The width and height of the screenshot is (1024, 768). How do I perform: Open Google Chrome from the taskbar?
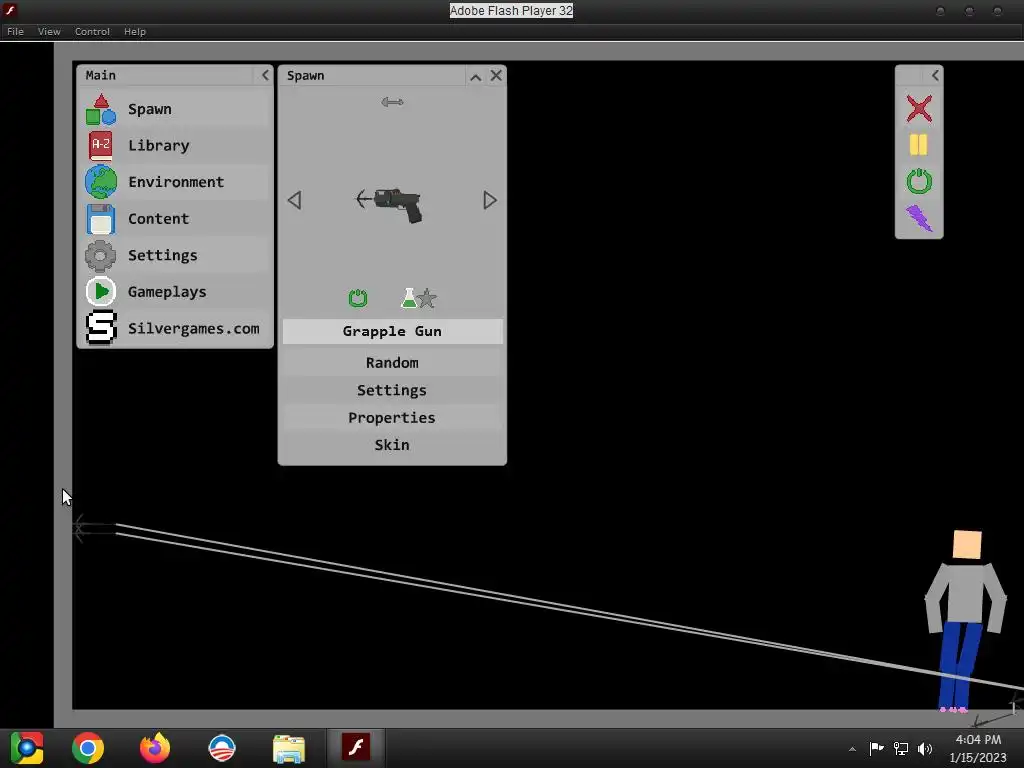click(88, 748)
